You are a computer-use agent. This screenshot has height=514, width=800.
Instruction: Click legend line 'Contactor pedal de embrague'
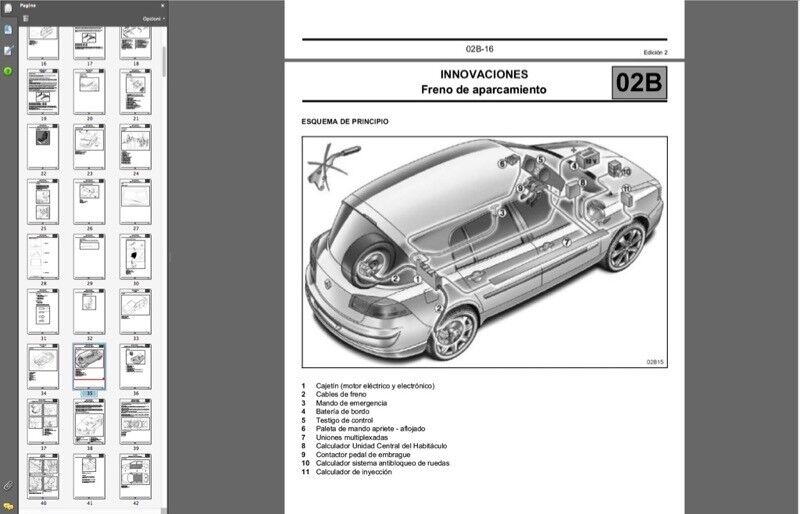tap(363, 454)
